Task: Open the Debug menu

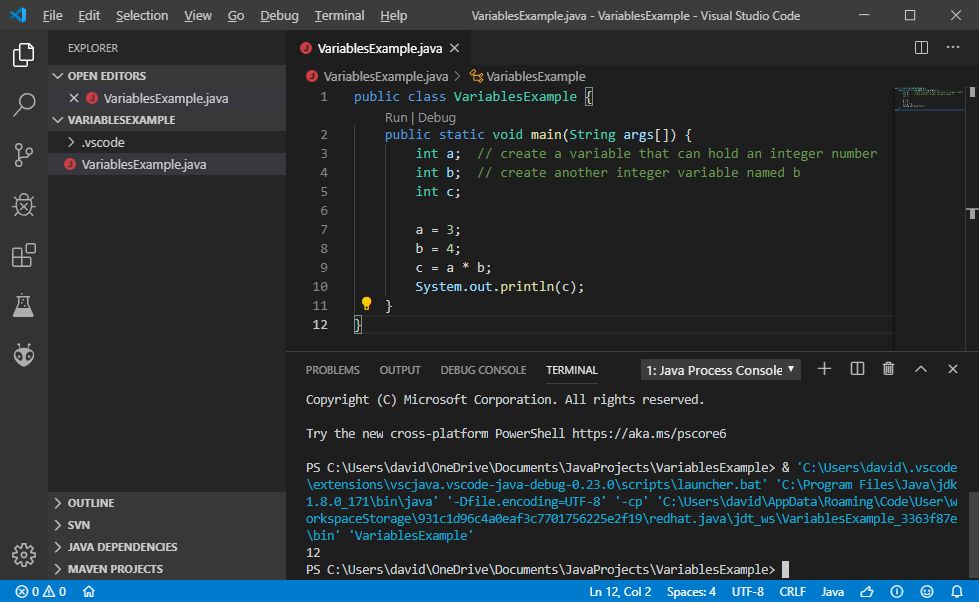Action: (x=279, y=16)
